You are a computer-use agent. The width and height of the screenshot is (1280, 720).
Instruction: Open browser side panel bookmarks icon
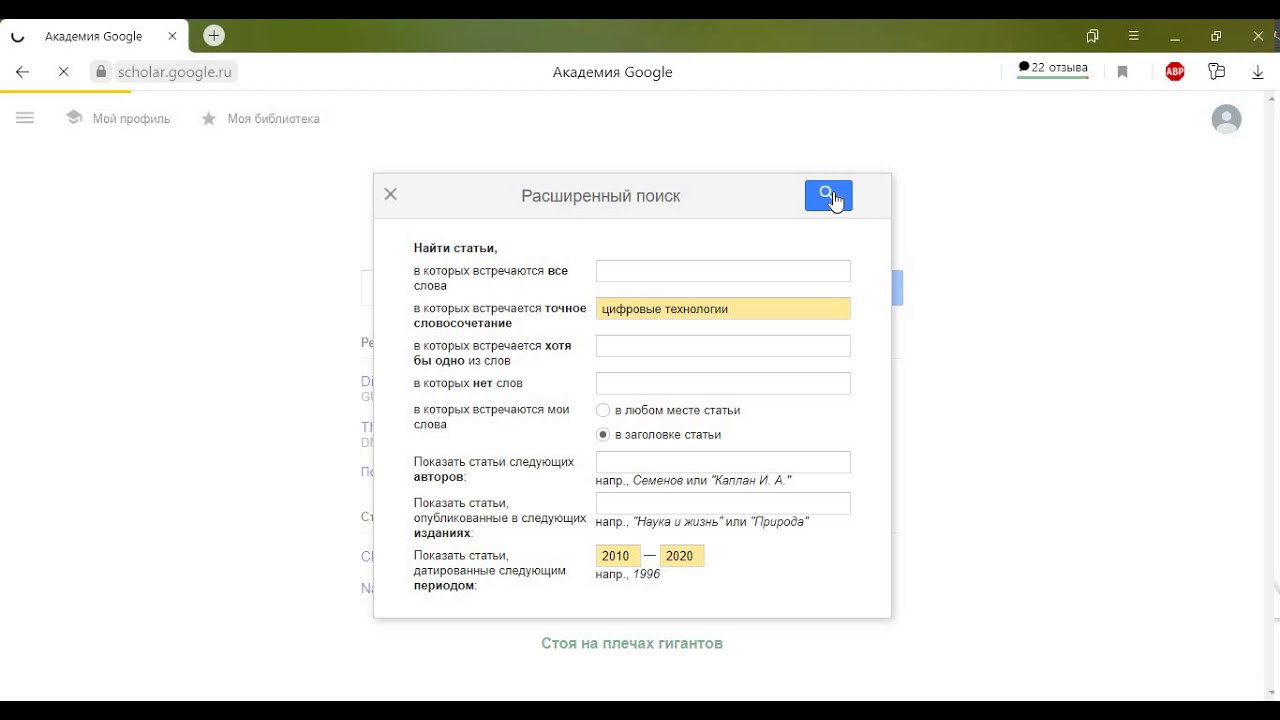pyautogui.click(x=1092, y=36)
